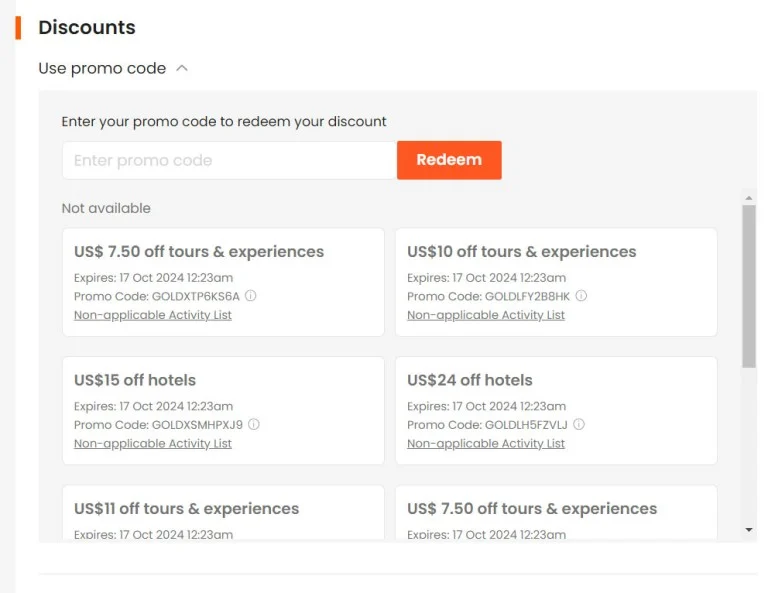
Task: Click info icon beside code GOLDXTP6KS6A
Action: [x=250, y=296]
